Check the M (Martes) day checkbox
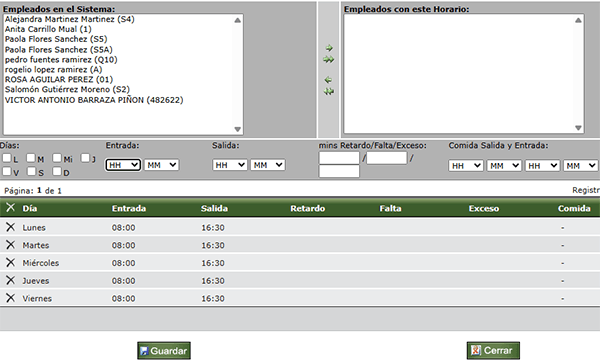This screenshot has width=600, height=363. click(31, 158)
